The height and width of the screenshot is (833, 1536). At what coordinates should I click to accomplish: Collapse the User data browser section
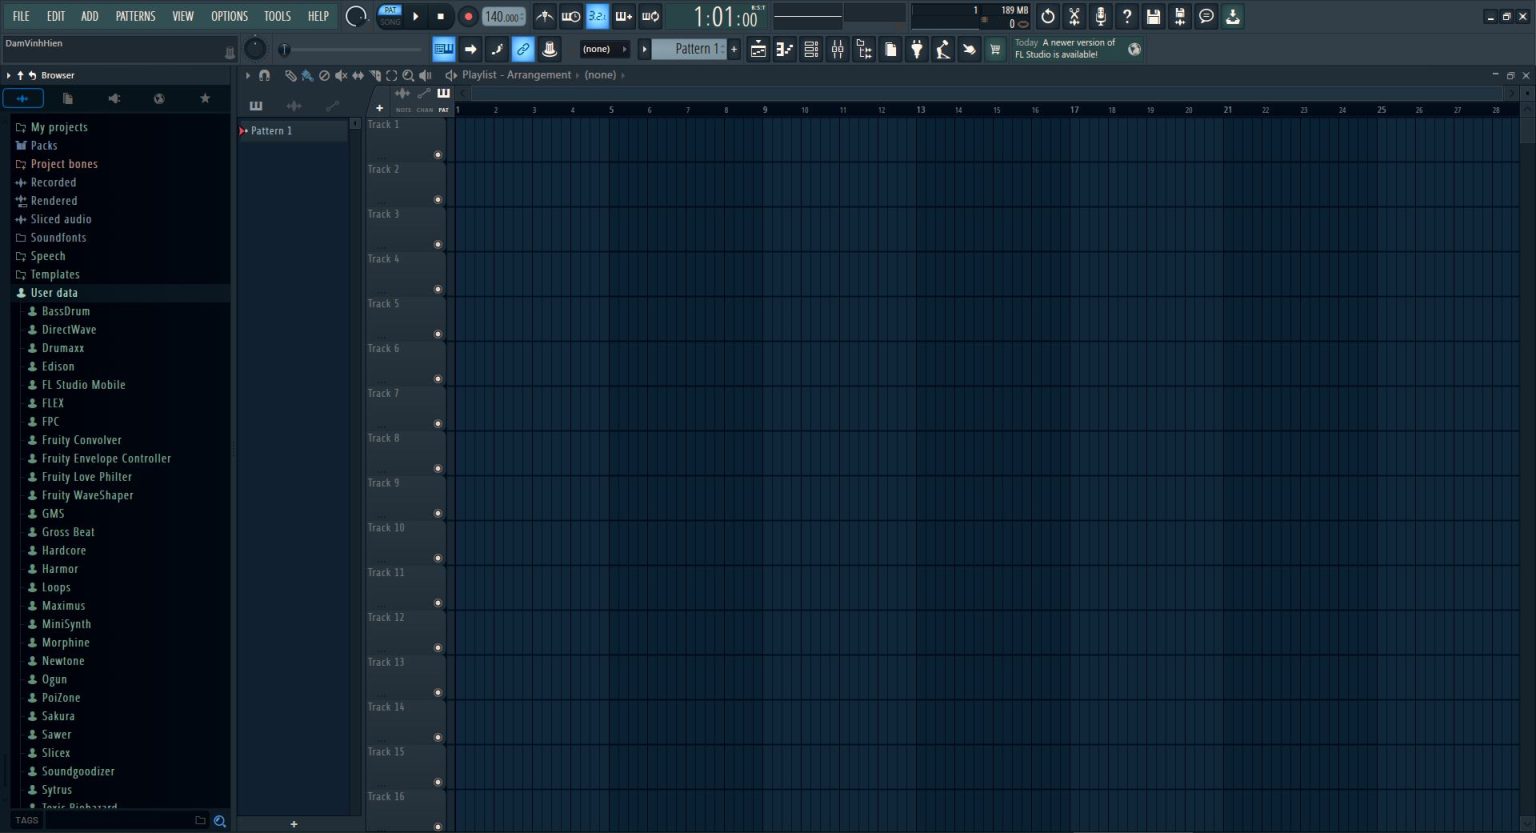(54, 292)
